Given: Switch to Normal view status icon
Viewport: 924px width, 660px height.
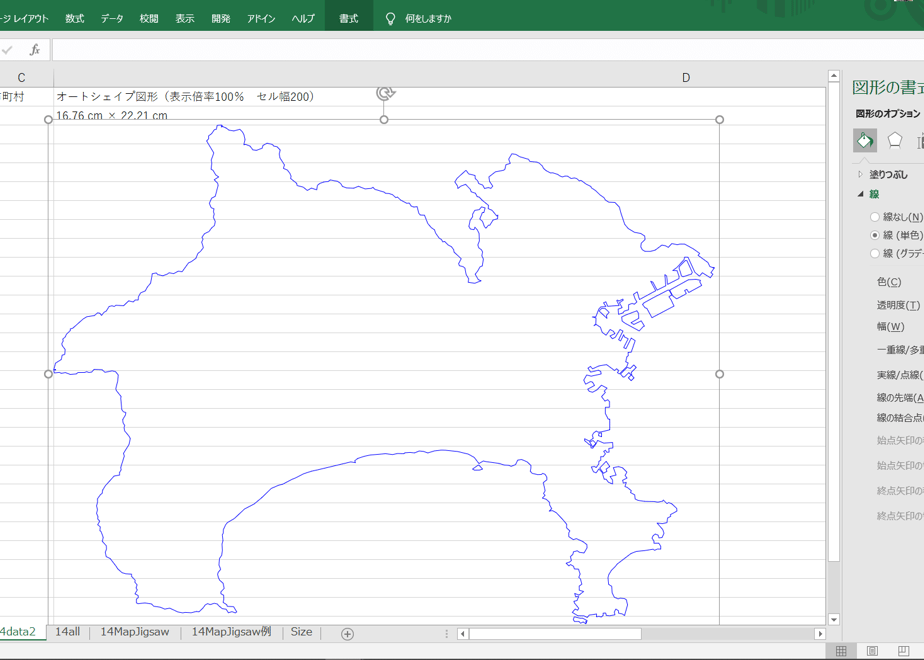Looking at the screenshot, I should coord(841,651).
